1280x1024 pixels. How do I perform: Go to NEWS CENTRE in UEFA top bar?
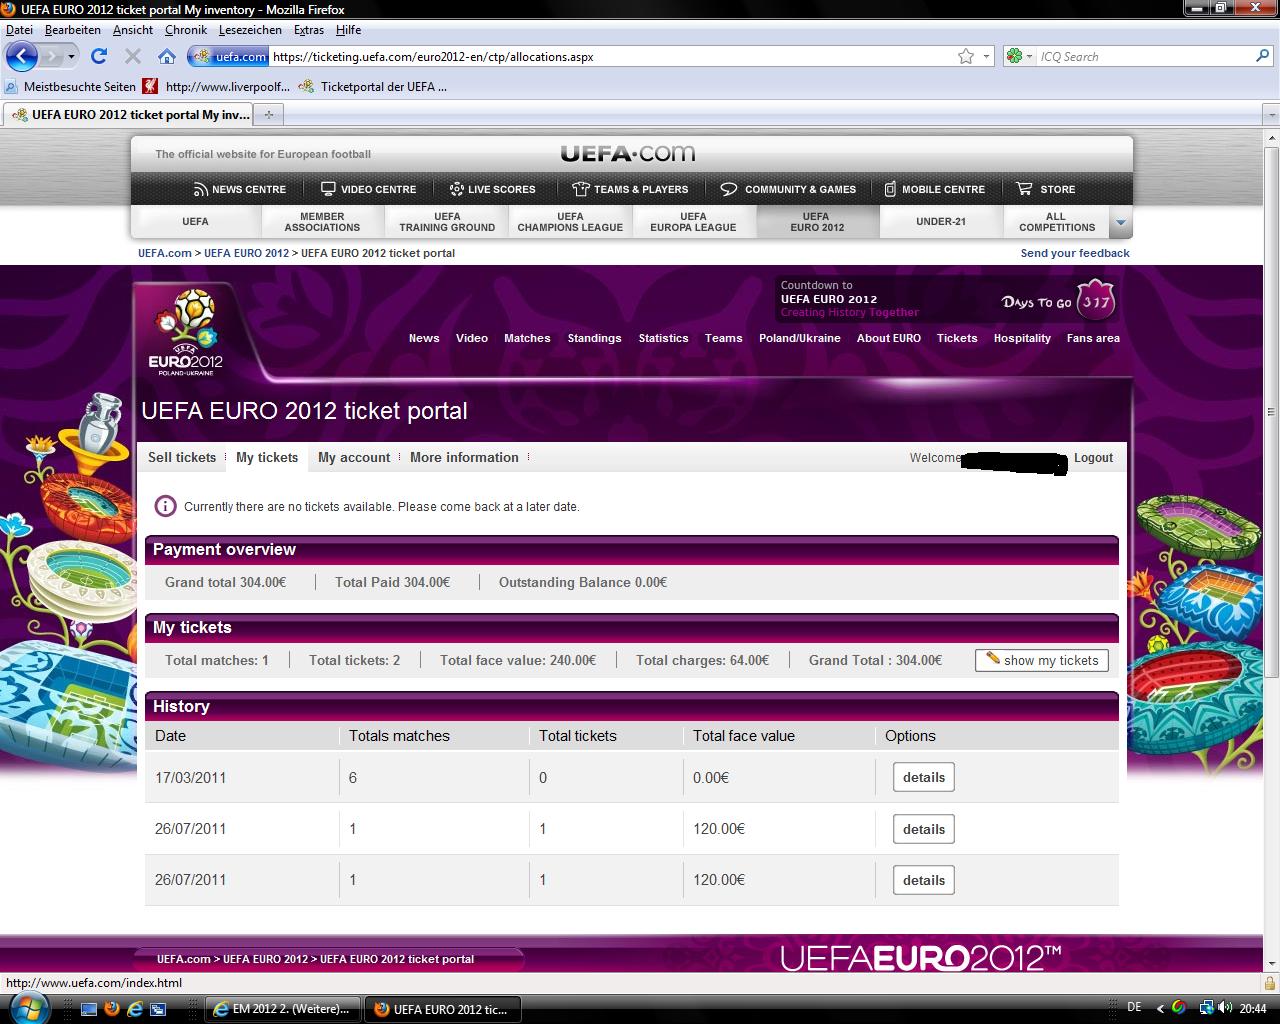click(240, 189)
